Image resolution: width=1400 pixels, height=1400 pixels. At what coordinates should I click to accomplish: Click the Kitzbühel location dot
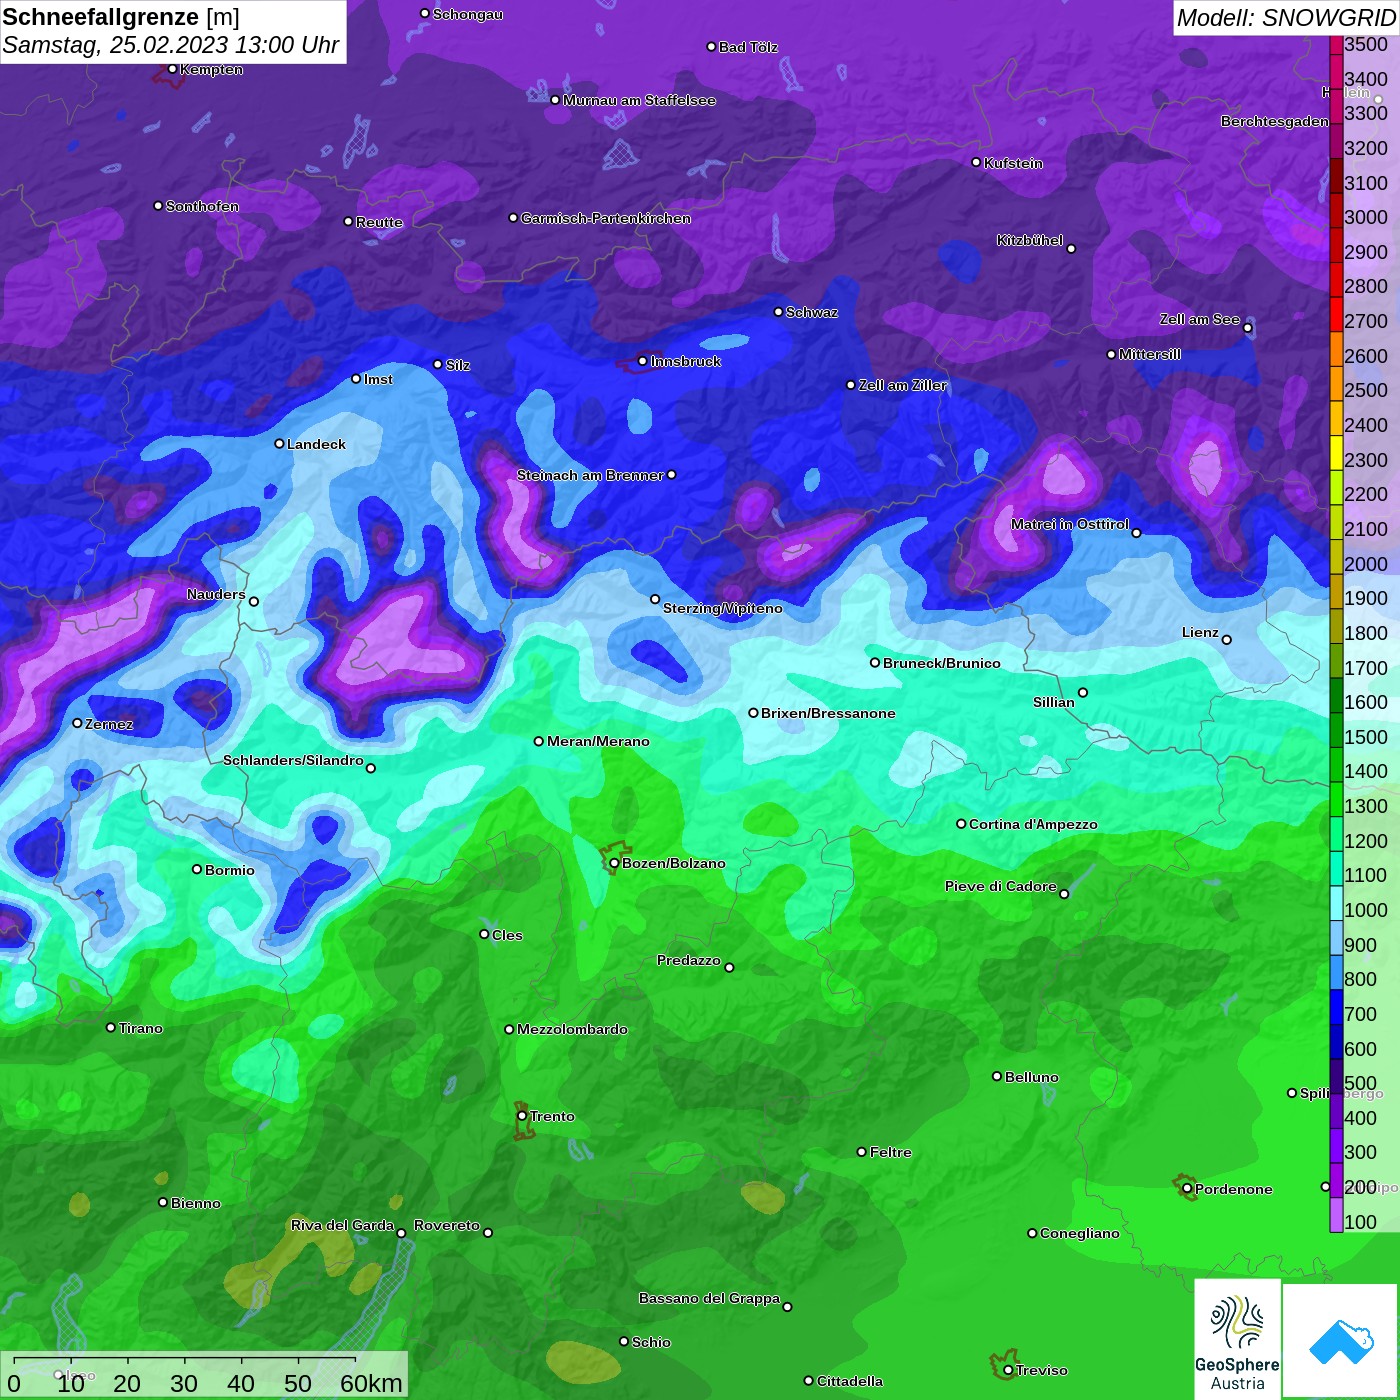pyautogui.click(x=1071, y=249)
